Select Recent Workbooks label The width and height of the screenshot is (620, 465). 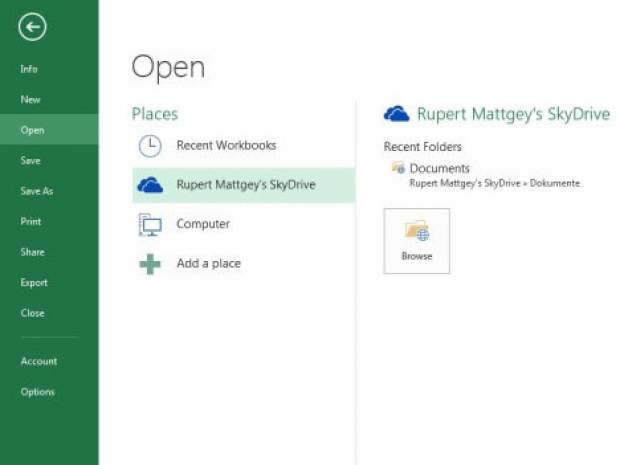[x=226, y=146]
